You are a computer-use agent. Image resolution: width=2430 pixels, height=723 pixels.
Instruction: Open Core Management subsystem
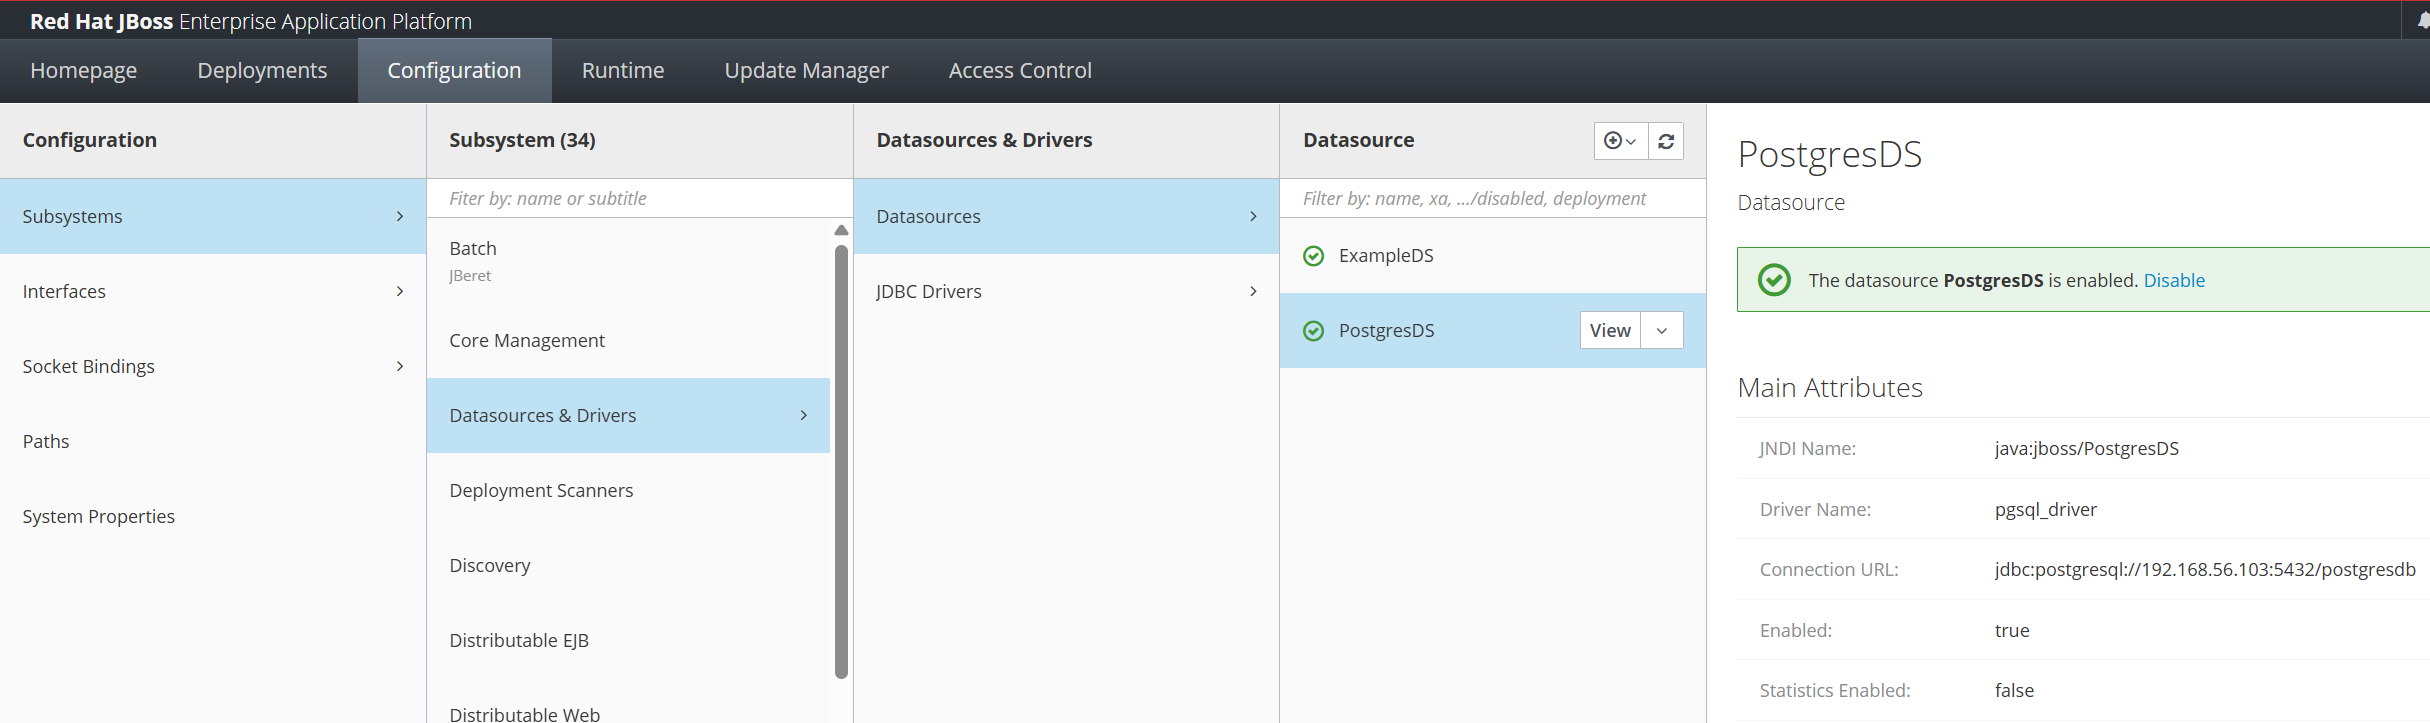(628, 340)
